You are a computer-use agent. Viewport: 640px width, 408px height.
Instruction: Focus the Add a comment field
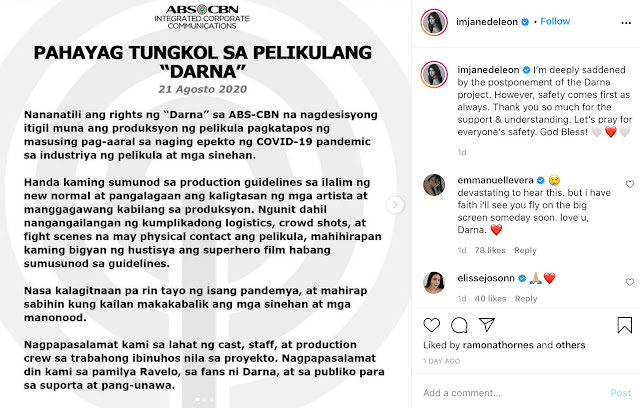point(514,393)
